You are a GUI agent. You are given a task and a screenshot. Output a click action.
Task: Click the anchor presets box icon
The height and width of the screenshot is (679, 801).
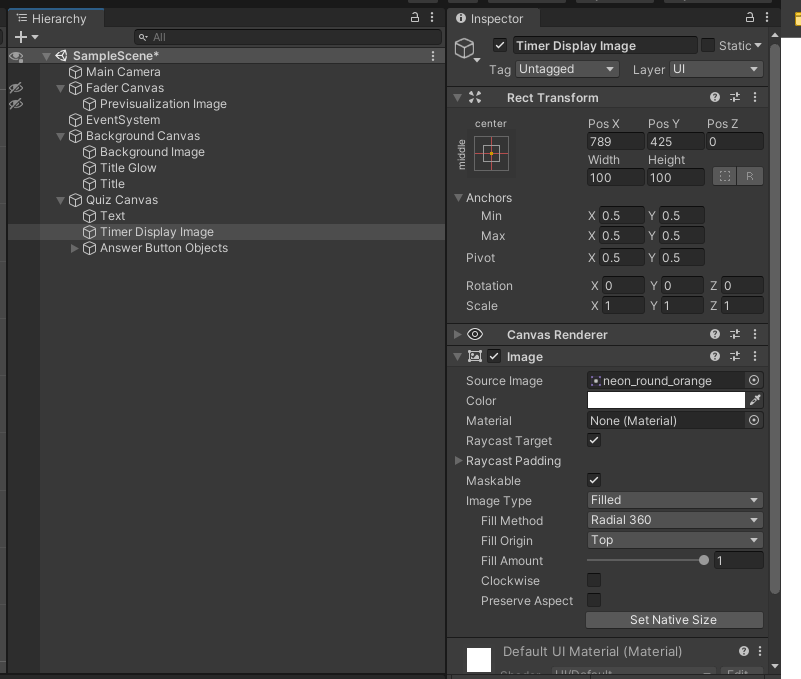pyautogui.click(x=491, y=154)
